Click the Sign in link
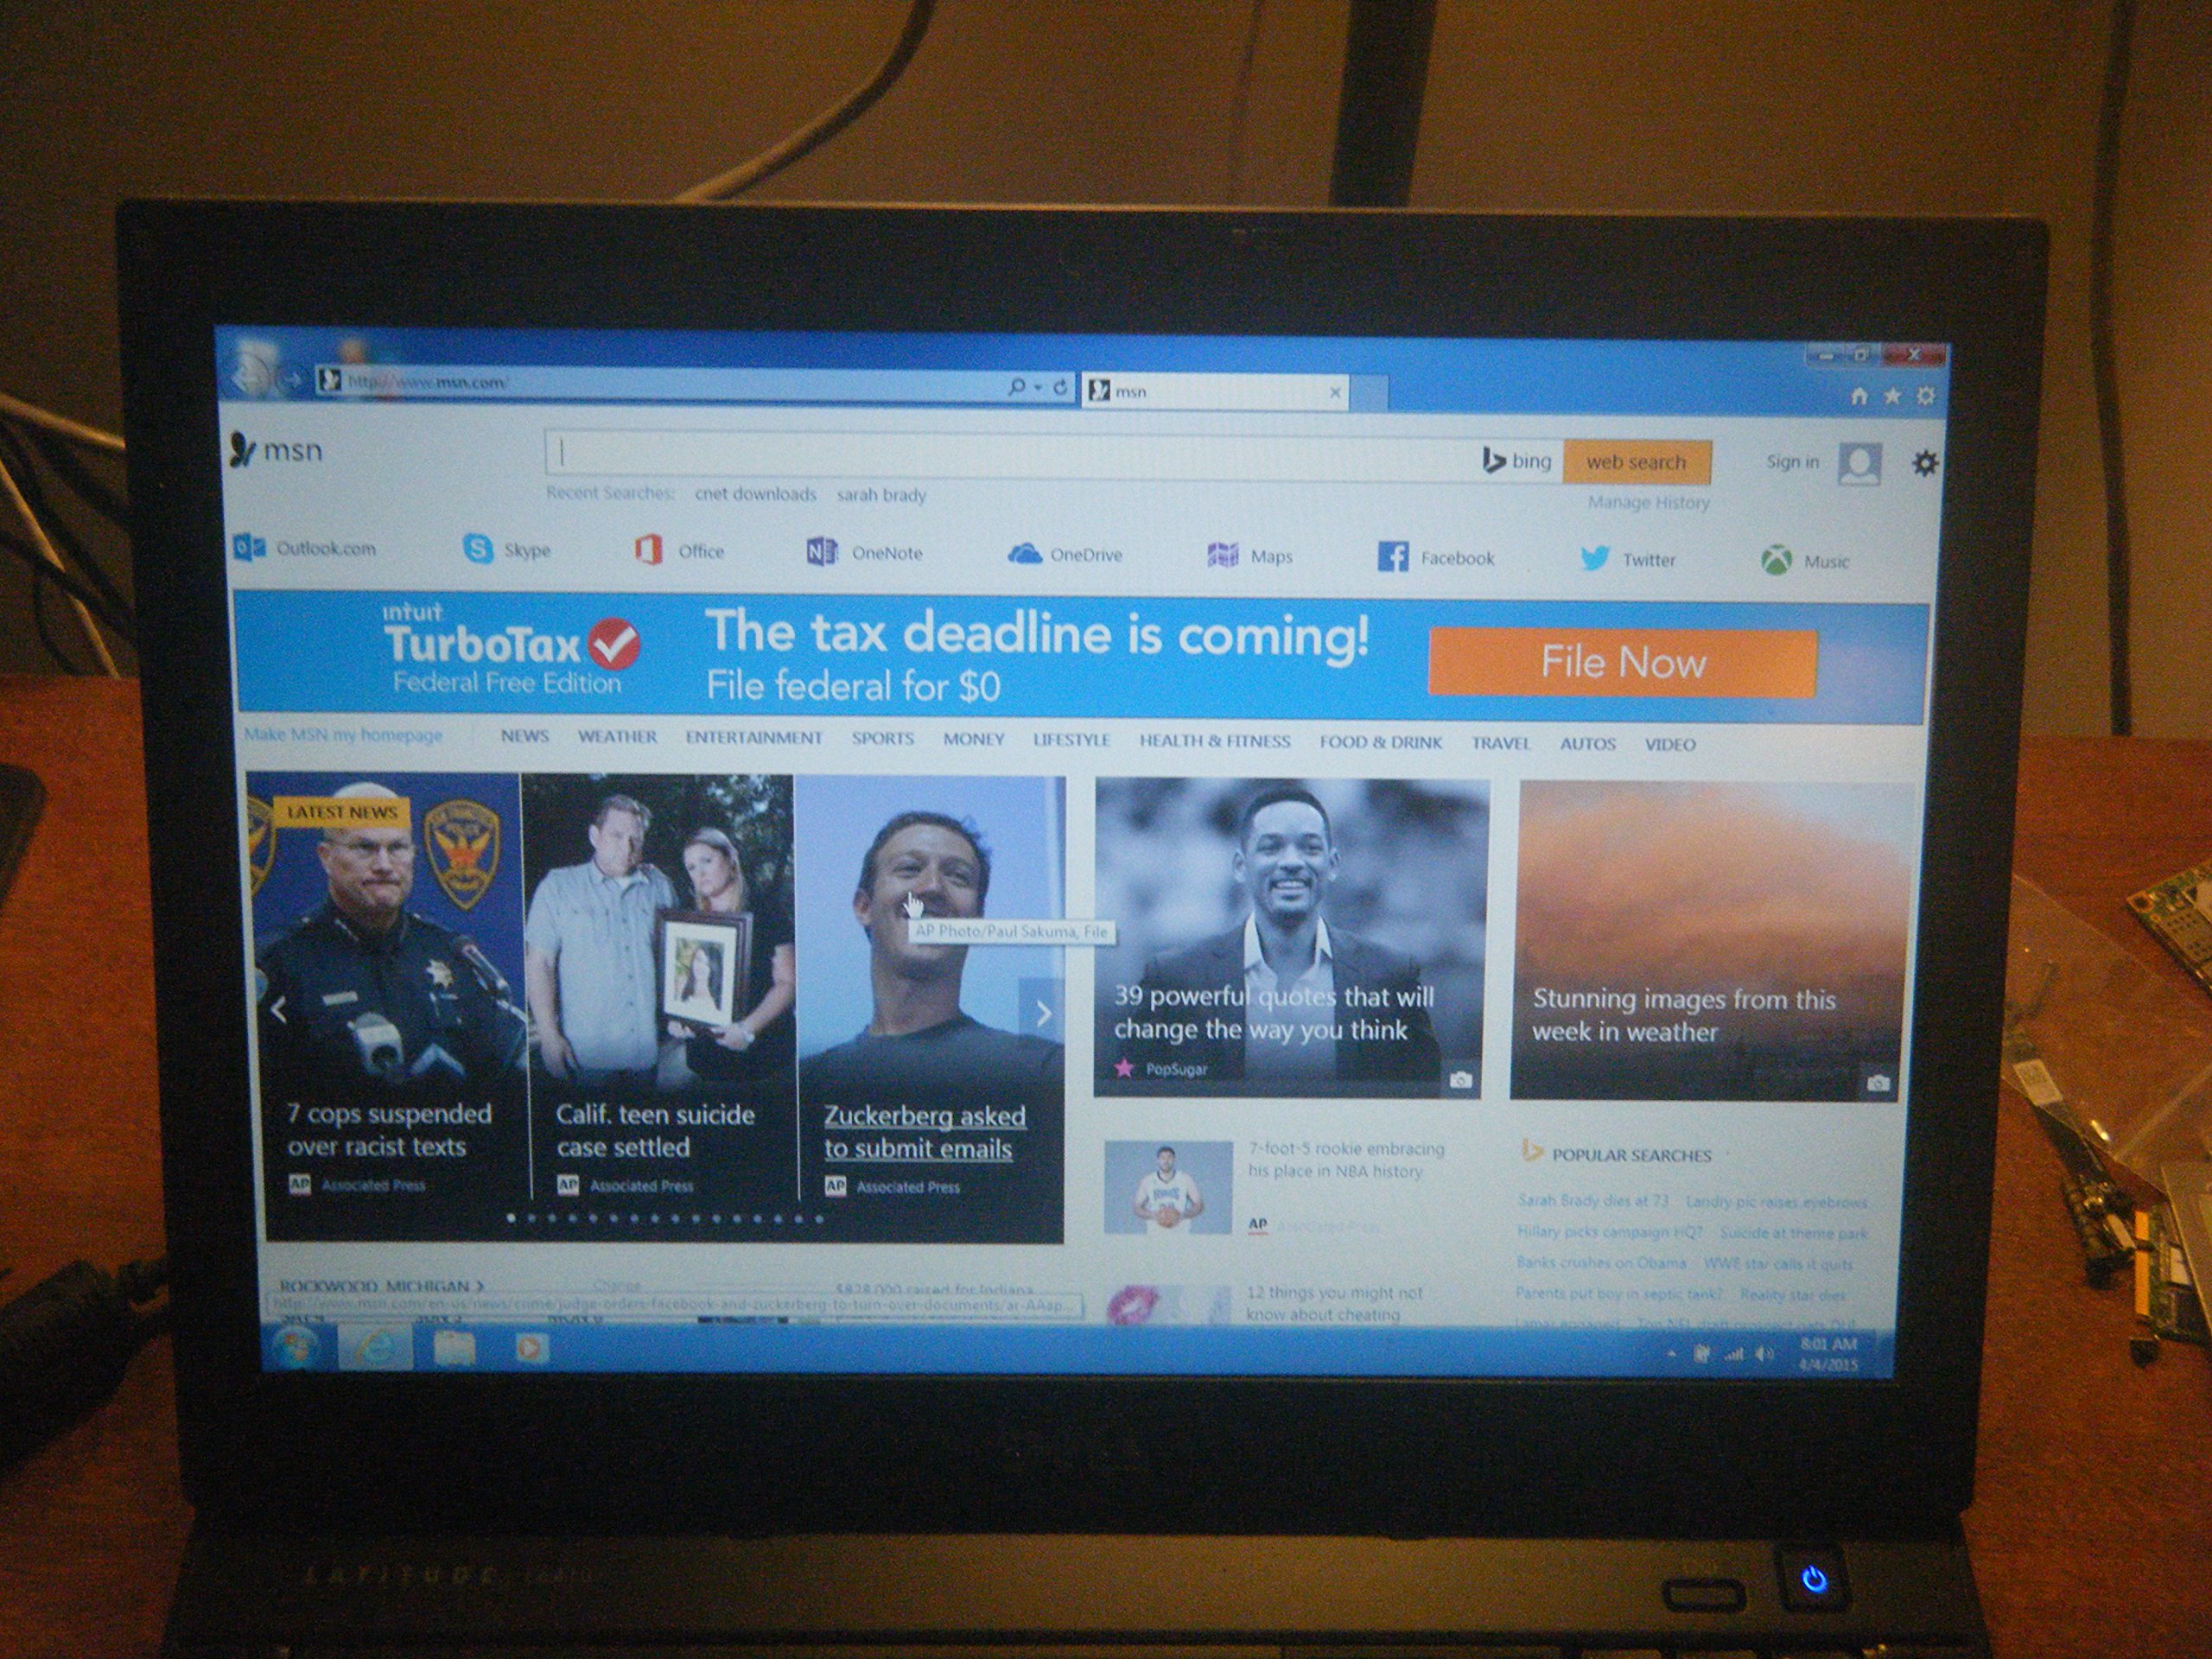This screenshot has width=2212, height=1659. (x=1792, y=462)
